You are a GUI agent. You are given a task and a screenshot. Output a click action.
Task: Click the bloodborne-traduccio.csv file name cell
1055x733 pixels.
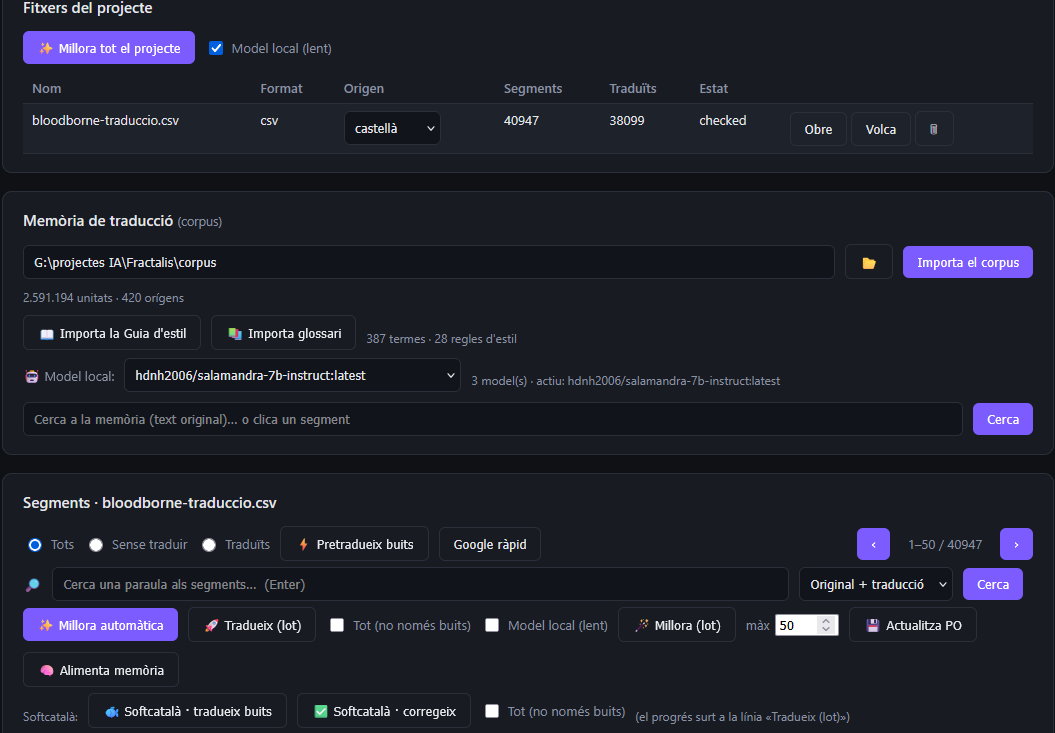coord(106,120)
